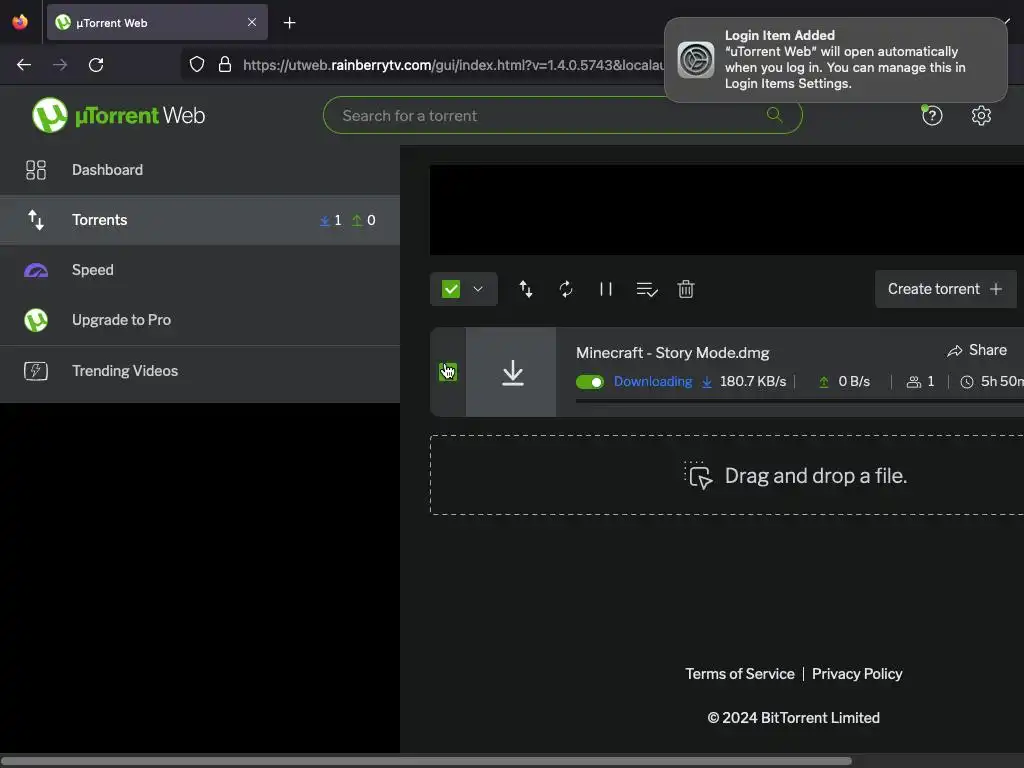This screenshot has height=768, width=1024.
Task: Click toolbar up-down arrows sort icon
Action: [x=526, y=289]
